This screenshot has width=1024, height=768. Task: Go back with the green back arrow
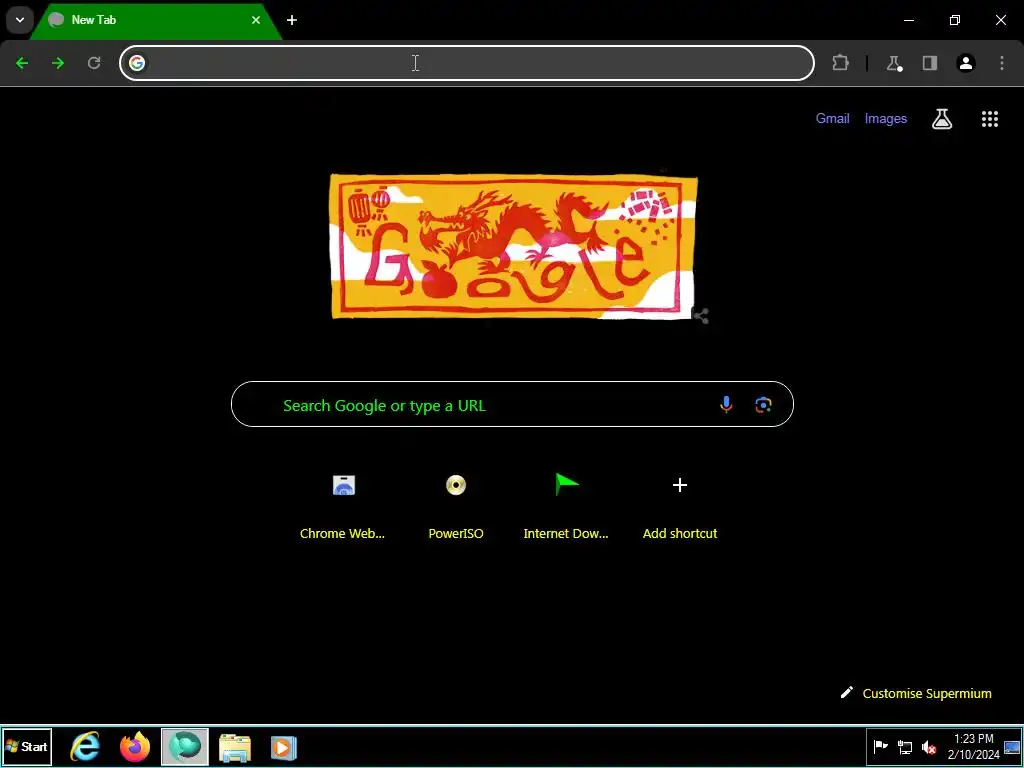22,63
